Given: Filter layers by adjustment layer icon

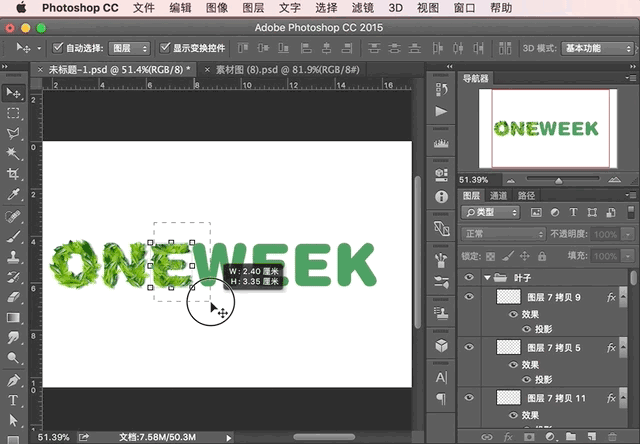Looking at the screenshot, I should tap(555, 212).
